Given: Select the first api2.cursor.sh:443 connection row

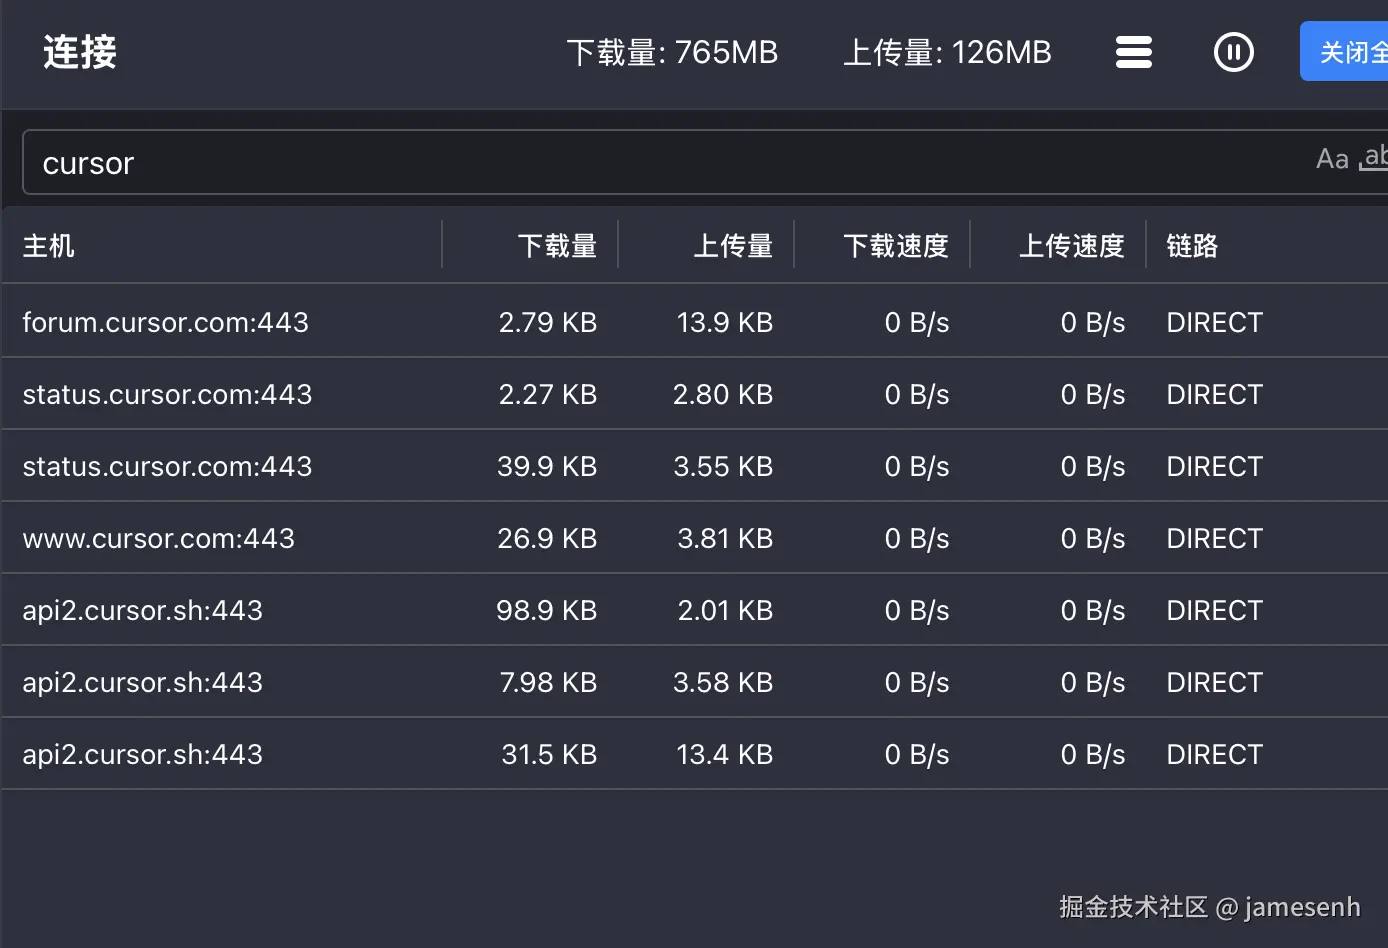Looking at the screenshot, I should point(400,610).
